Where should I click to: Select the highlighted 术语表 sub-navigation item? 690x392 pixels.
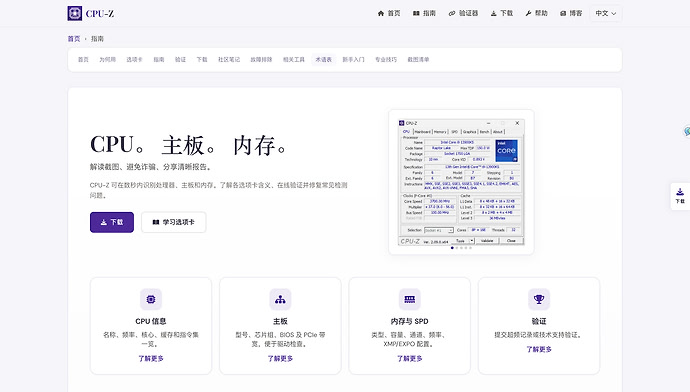pos(323,59)
